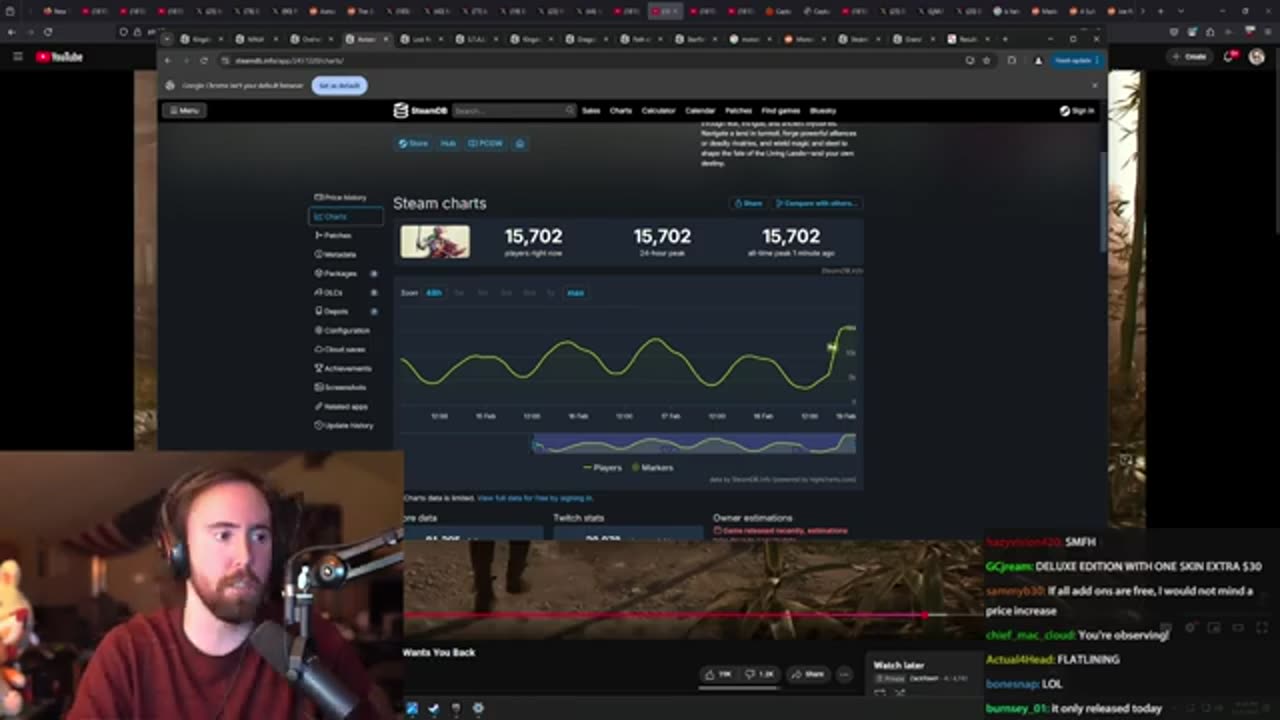This screenshot has height=720, width=1280.
Task: Like the YouTube video
Action: pyautogui.click(x=720, y=675)
